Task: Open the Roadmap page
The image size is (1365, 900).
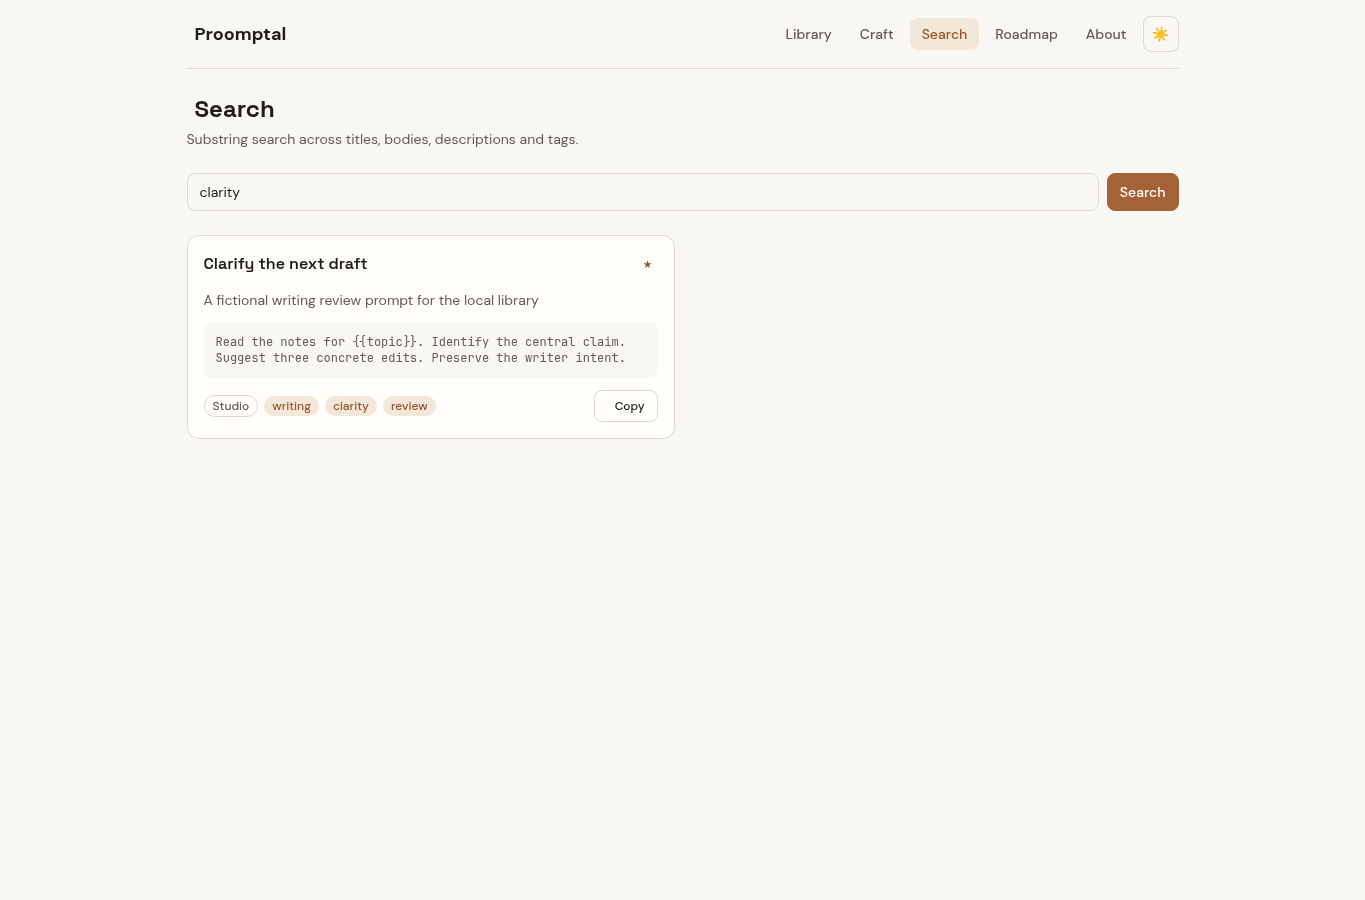Action: [1026, 34]
